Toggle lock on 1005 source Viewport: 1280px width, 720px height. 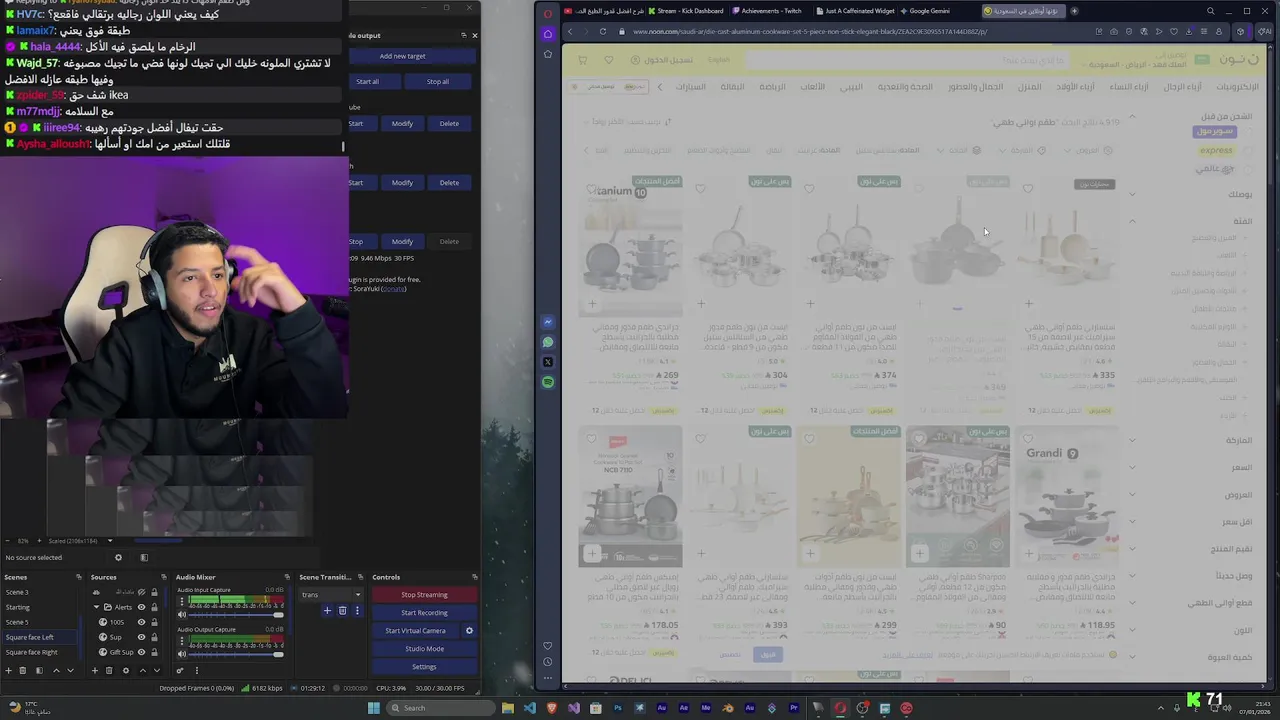click(154, 622)
